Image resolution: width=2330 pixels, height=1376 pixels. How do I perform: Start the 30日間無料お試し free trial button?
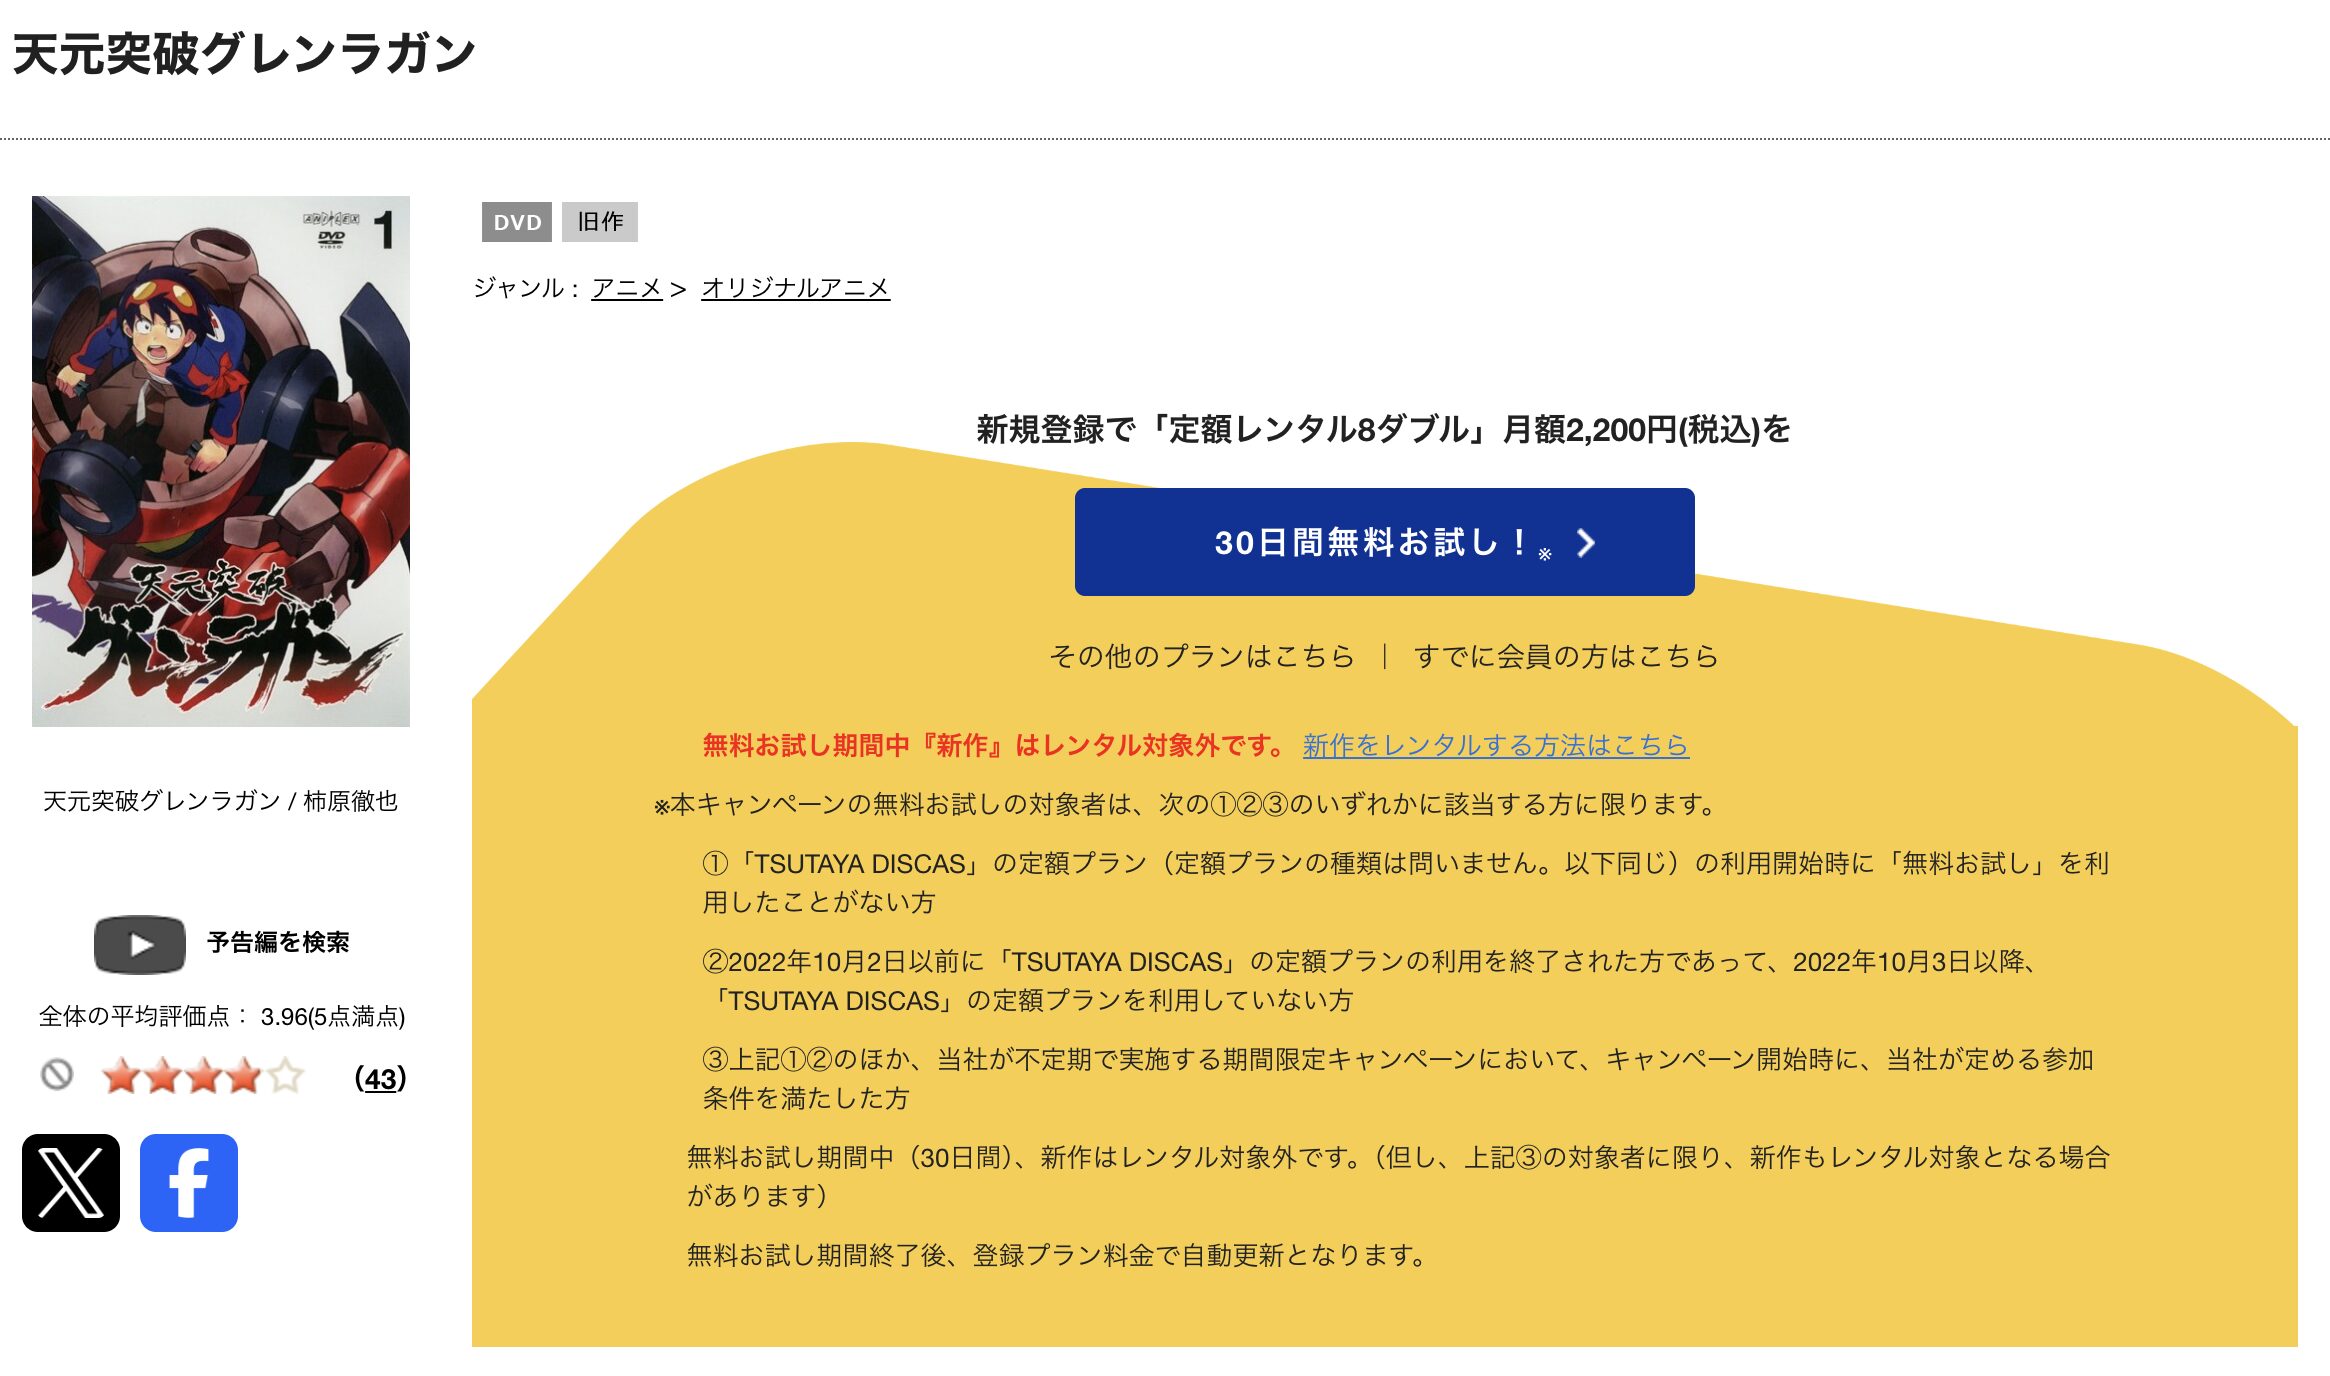(1384, 542)
